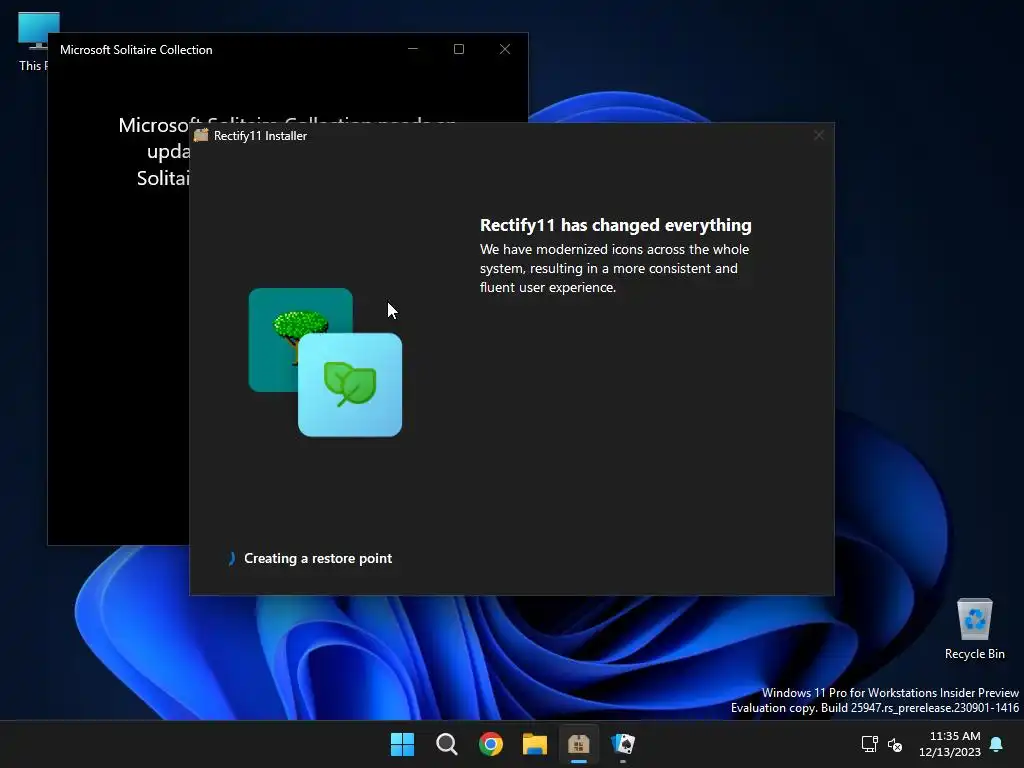The height and width of the screenshot is (768, 1024).
Task: Click the 'Recycle Bin' desktop label
Action: coord(974,654)
